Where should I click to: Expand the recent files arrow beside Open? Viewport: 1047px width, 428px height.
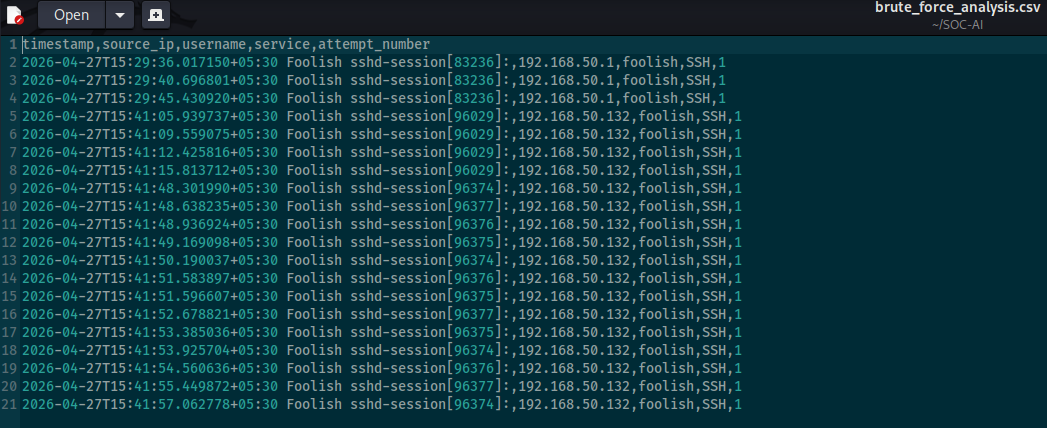point(120,15)
